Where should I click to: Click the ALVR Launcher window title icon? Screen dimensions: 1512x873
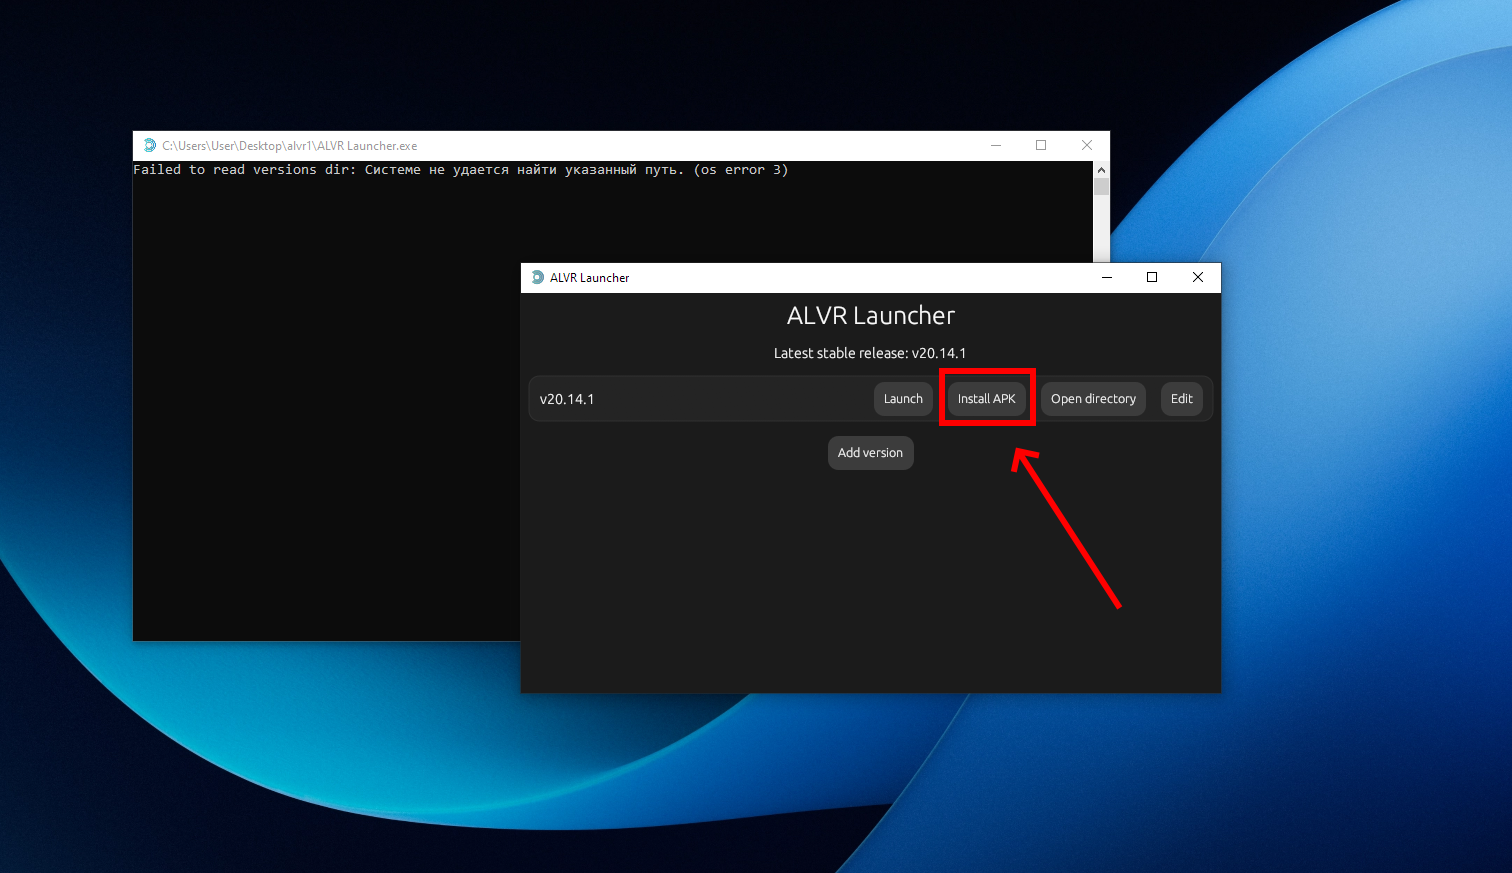coord(538,278)
